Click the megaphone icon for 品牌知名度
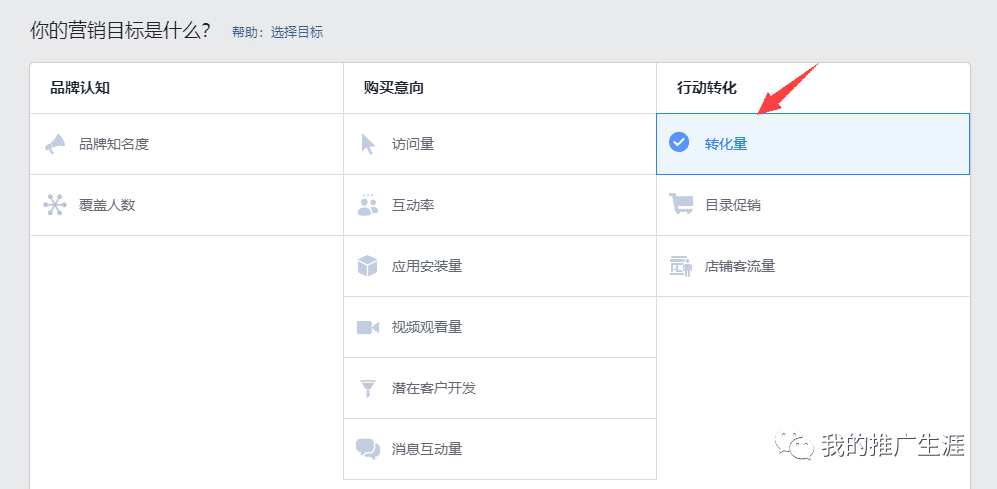The height and width of the screenshot is (489, 997). click(54, 144)
